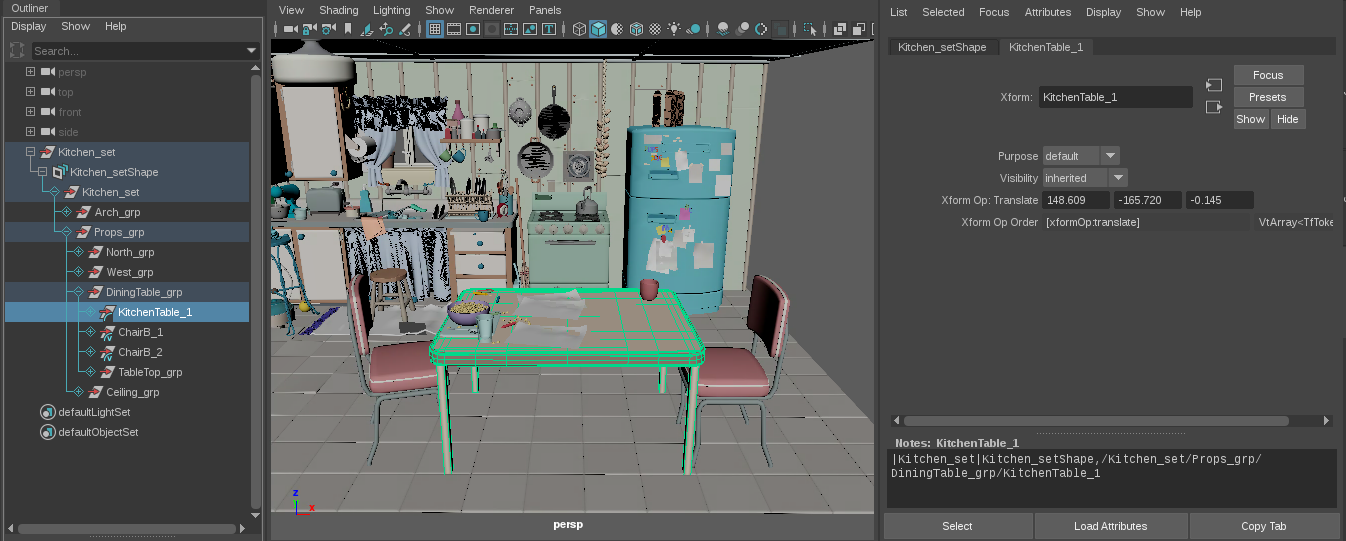
Task: Toggle the Depth of Field icon
Action: point(781,29)
